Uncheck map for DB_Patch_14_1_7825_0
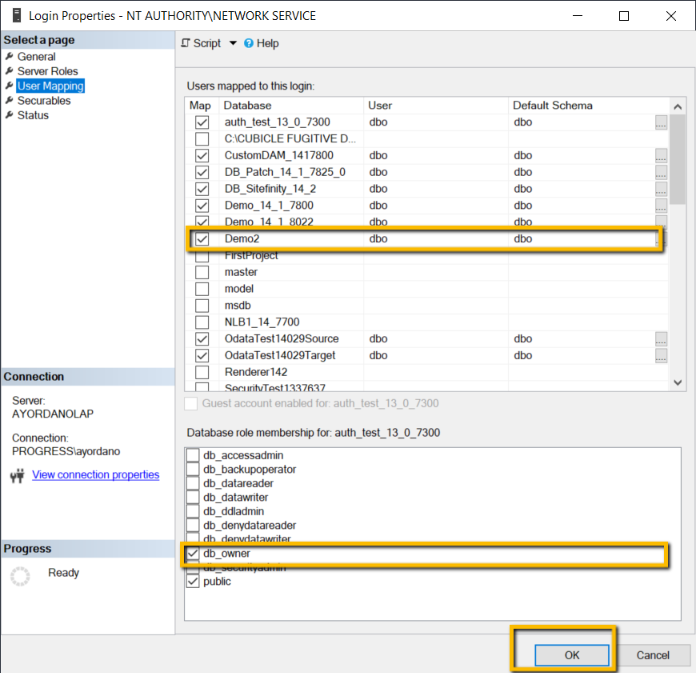The width and height of the screenshot is (696, 673). click(x=202, y=172)
